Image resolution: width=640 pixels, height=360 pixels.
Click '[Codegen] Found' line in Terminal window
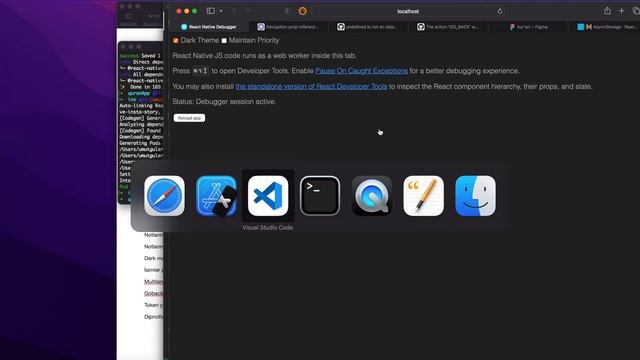141,131
